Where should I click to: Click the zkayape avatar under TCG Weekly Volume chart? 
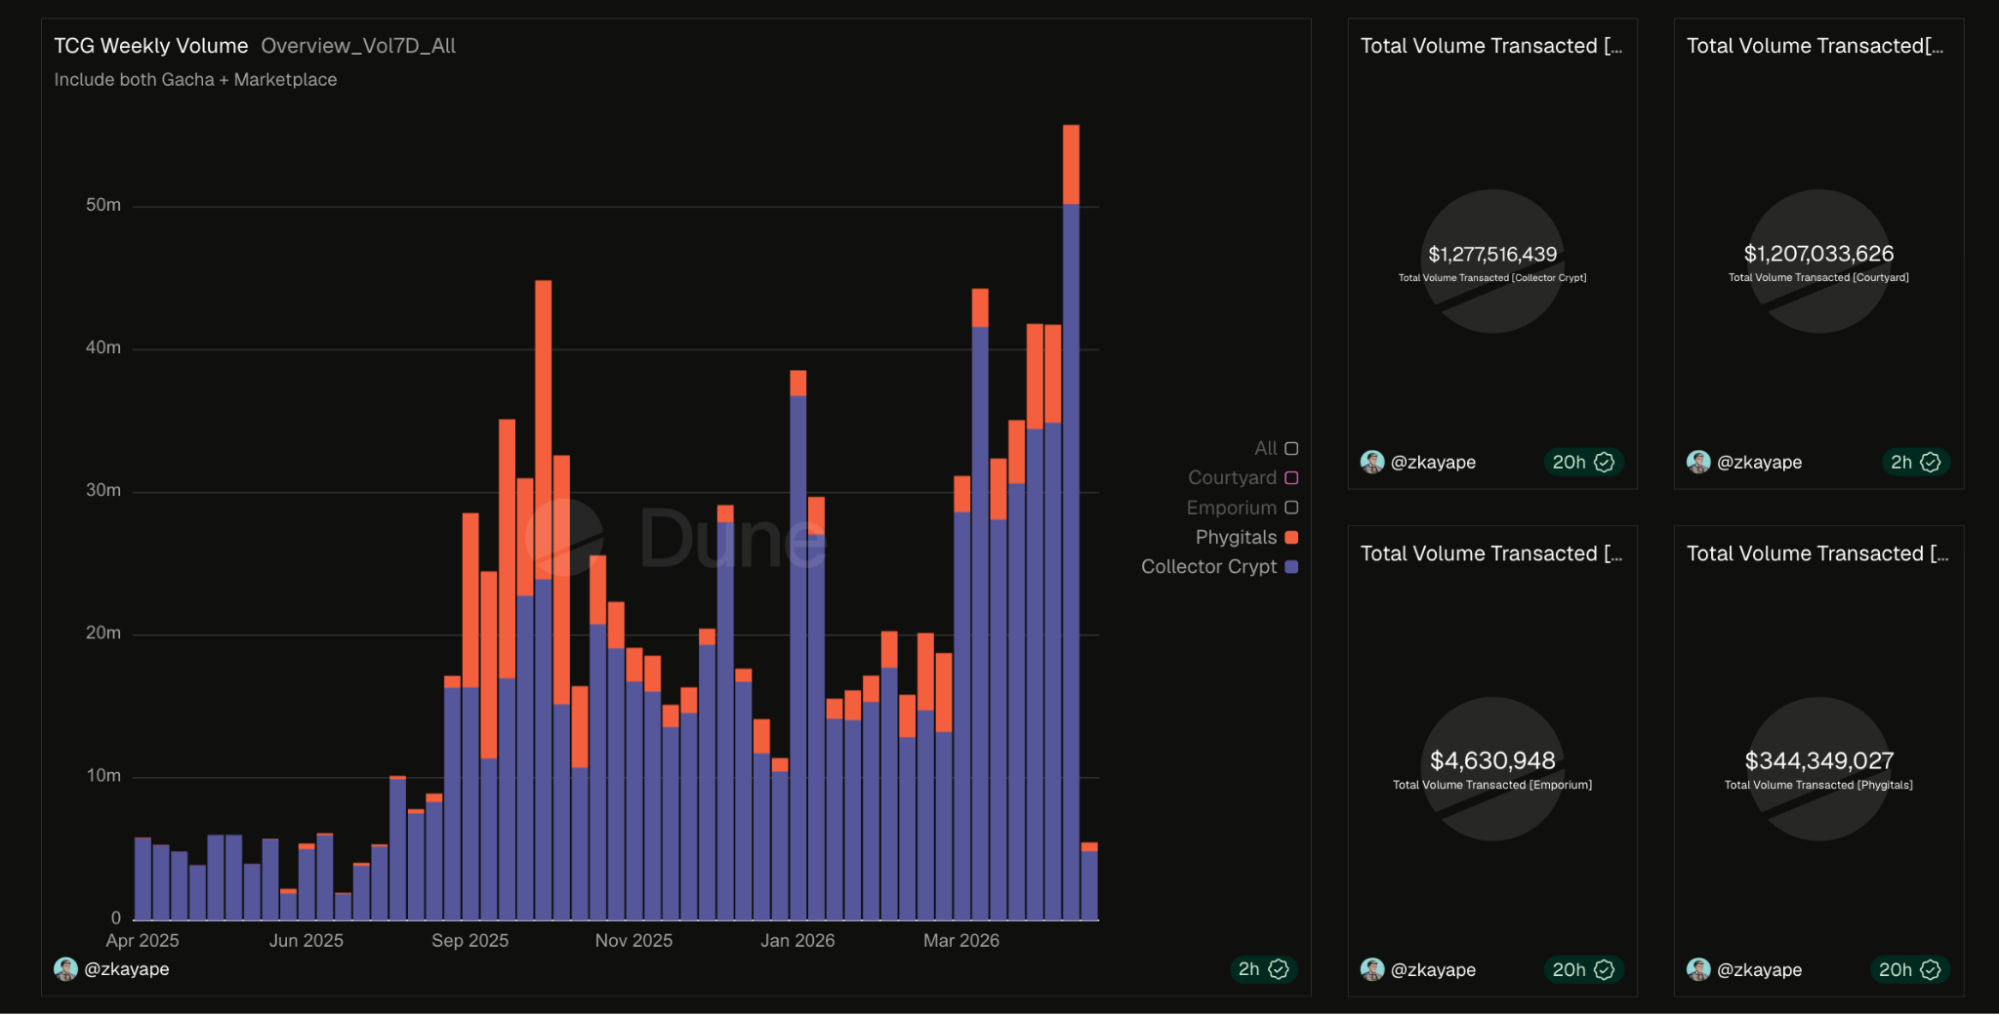coord(66,969)
